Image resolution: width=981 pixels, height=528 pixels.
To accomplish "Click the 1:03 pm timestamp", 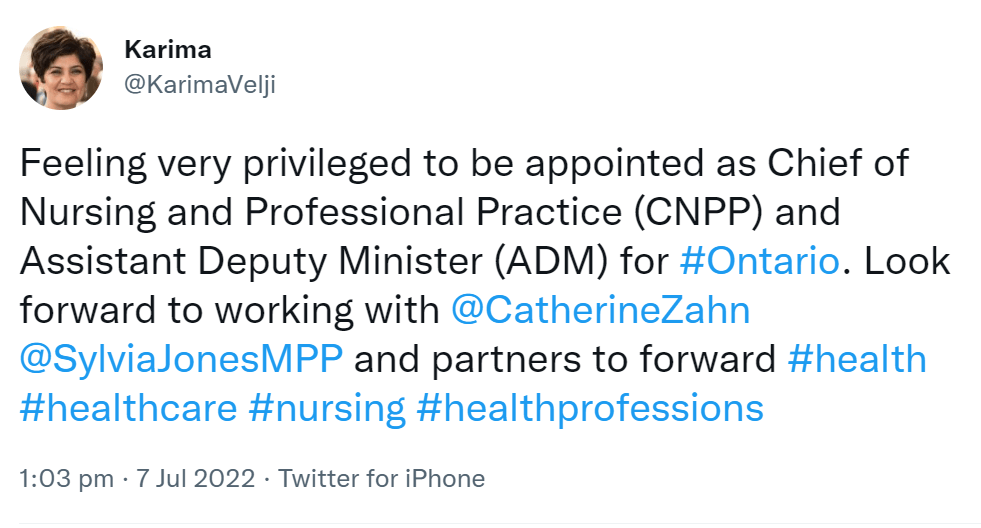I will pos(66,479).
